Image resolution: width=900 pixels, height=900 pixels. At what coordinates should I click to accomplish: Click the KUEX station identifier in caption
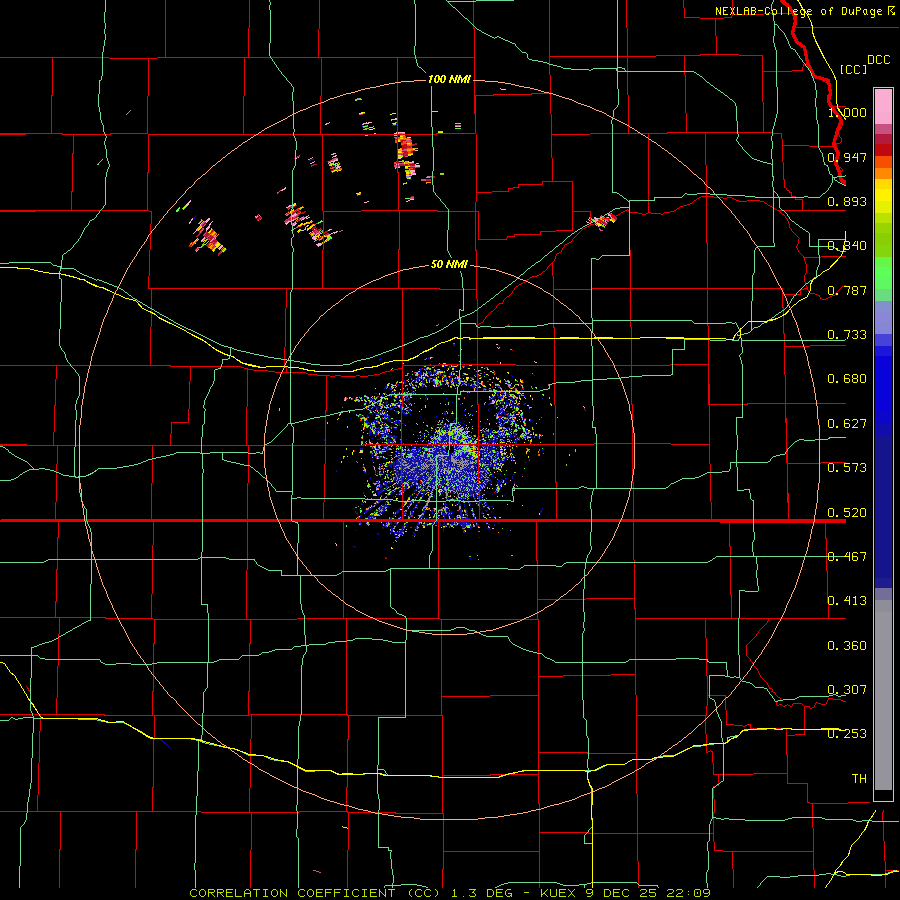pyautogui.click(x=558, y=893)
